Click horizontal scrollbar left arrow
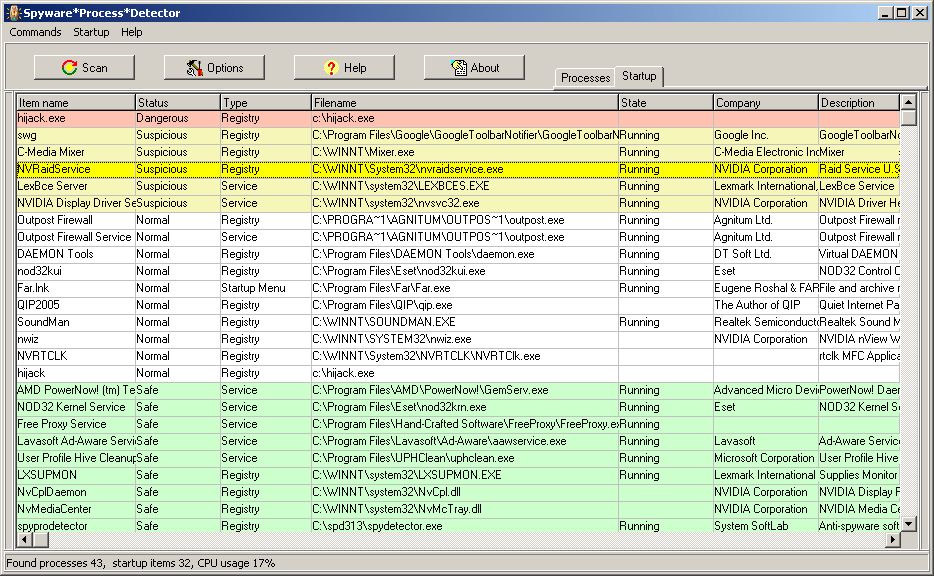Image resolution: width=934 pixels, height=576 pixels. coord(24,540)
